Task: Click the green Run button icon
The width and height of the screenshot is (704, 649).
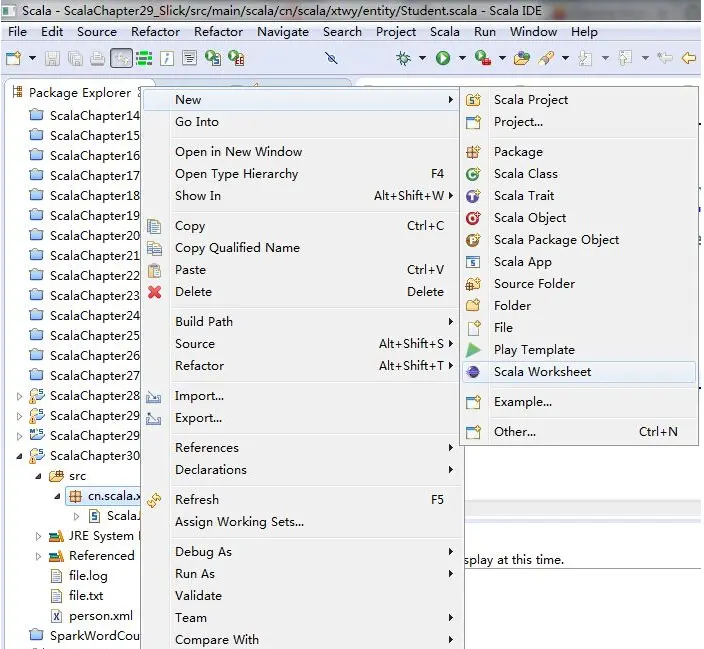Action: point(443,58)
